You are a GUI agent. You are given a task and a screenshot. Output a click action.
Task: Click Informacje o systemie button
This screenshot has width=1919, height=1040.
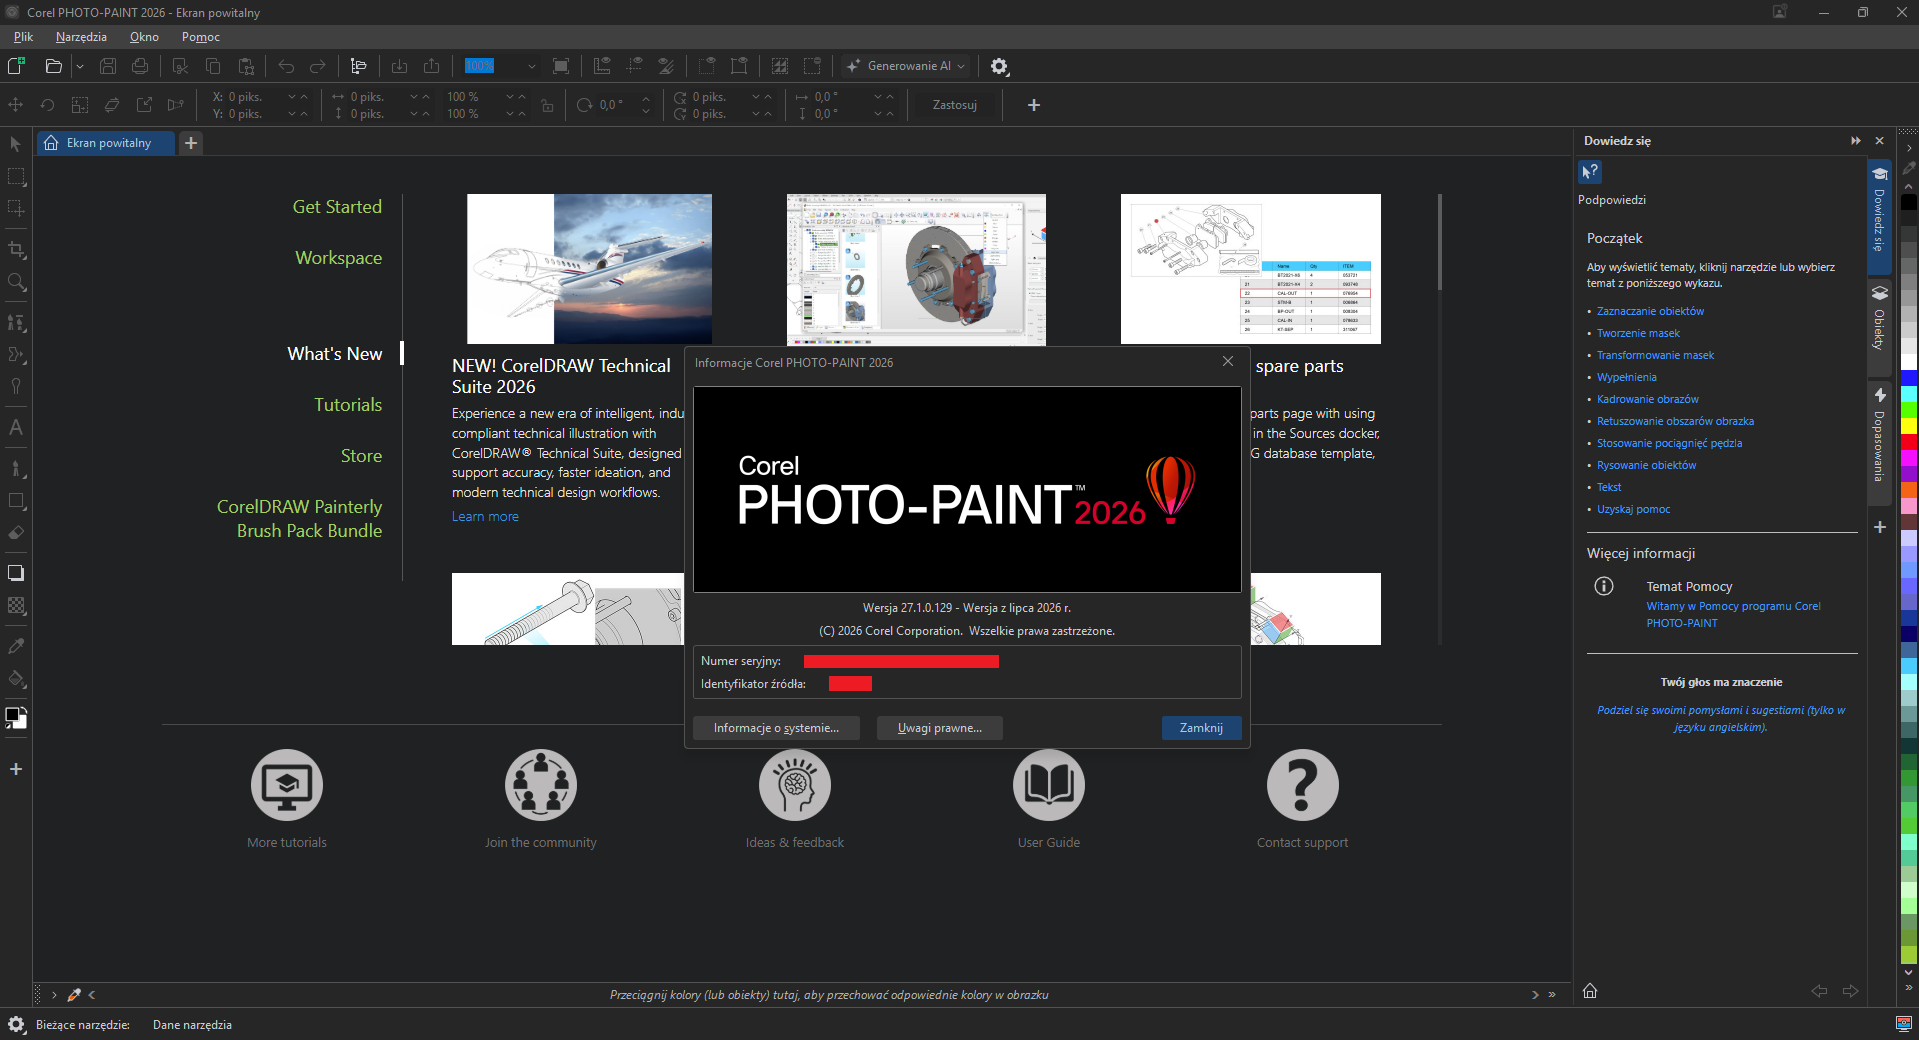point(776,728)
